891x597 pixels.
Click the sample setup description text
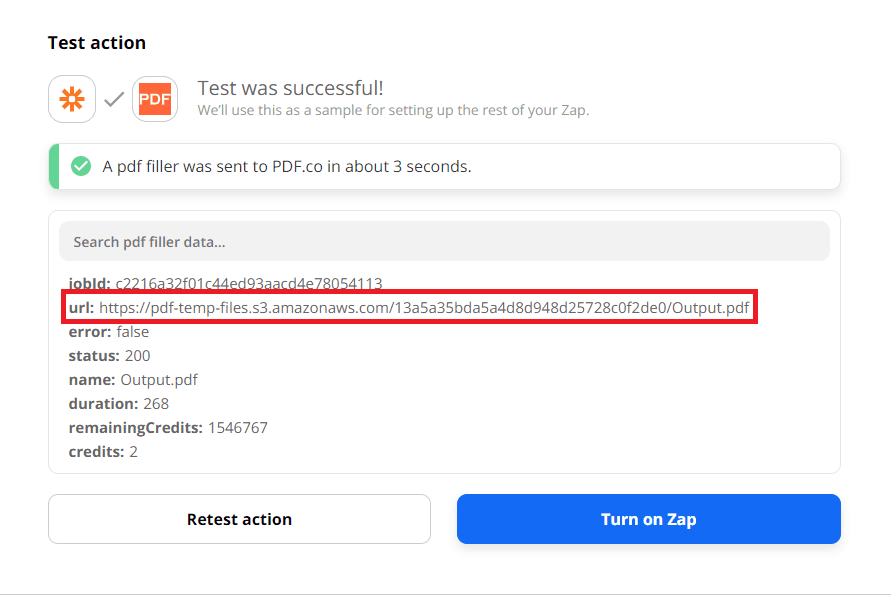(393, 110)
